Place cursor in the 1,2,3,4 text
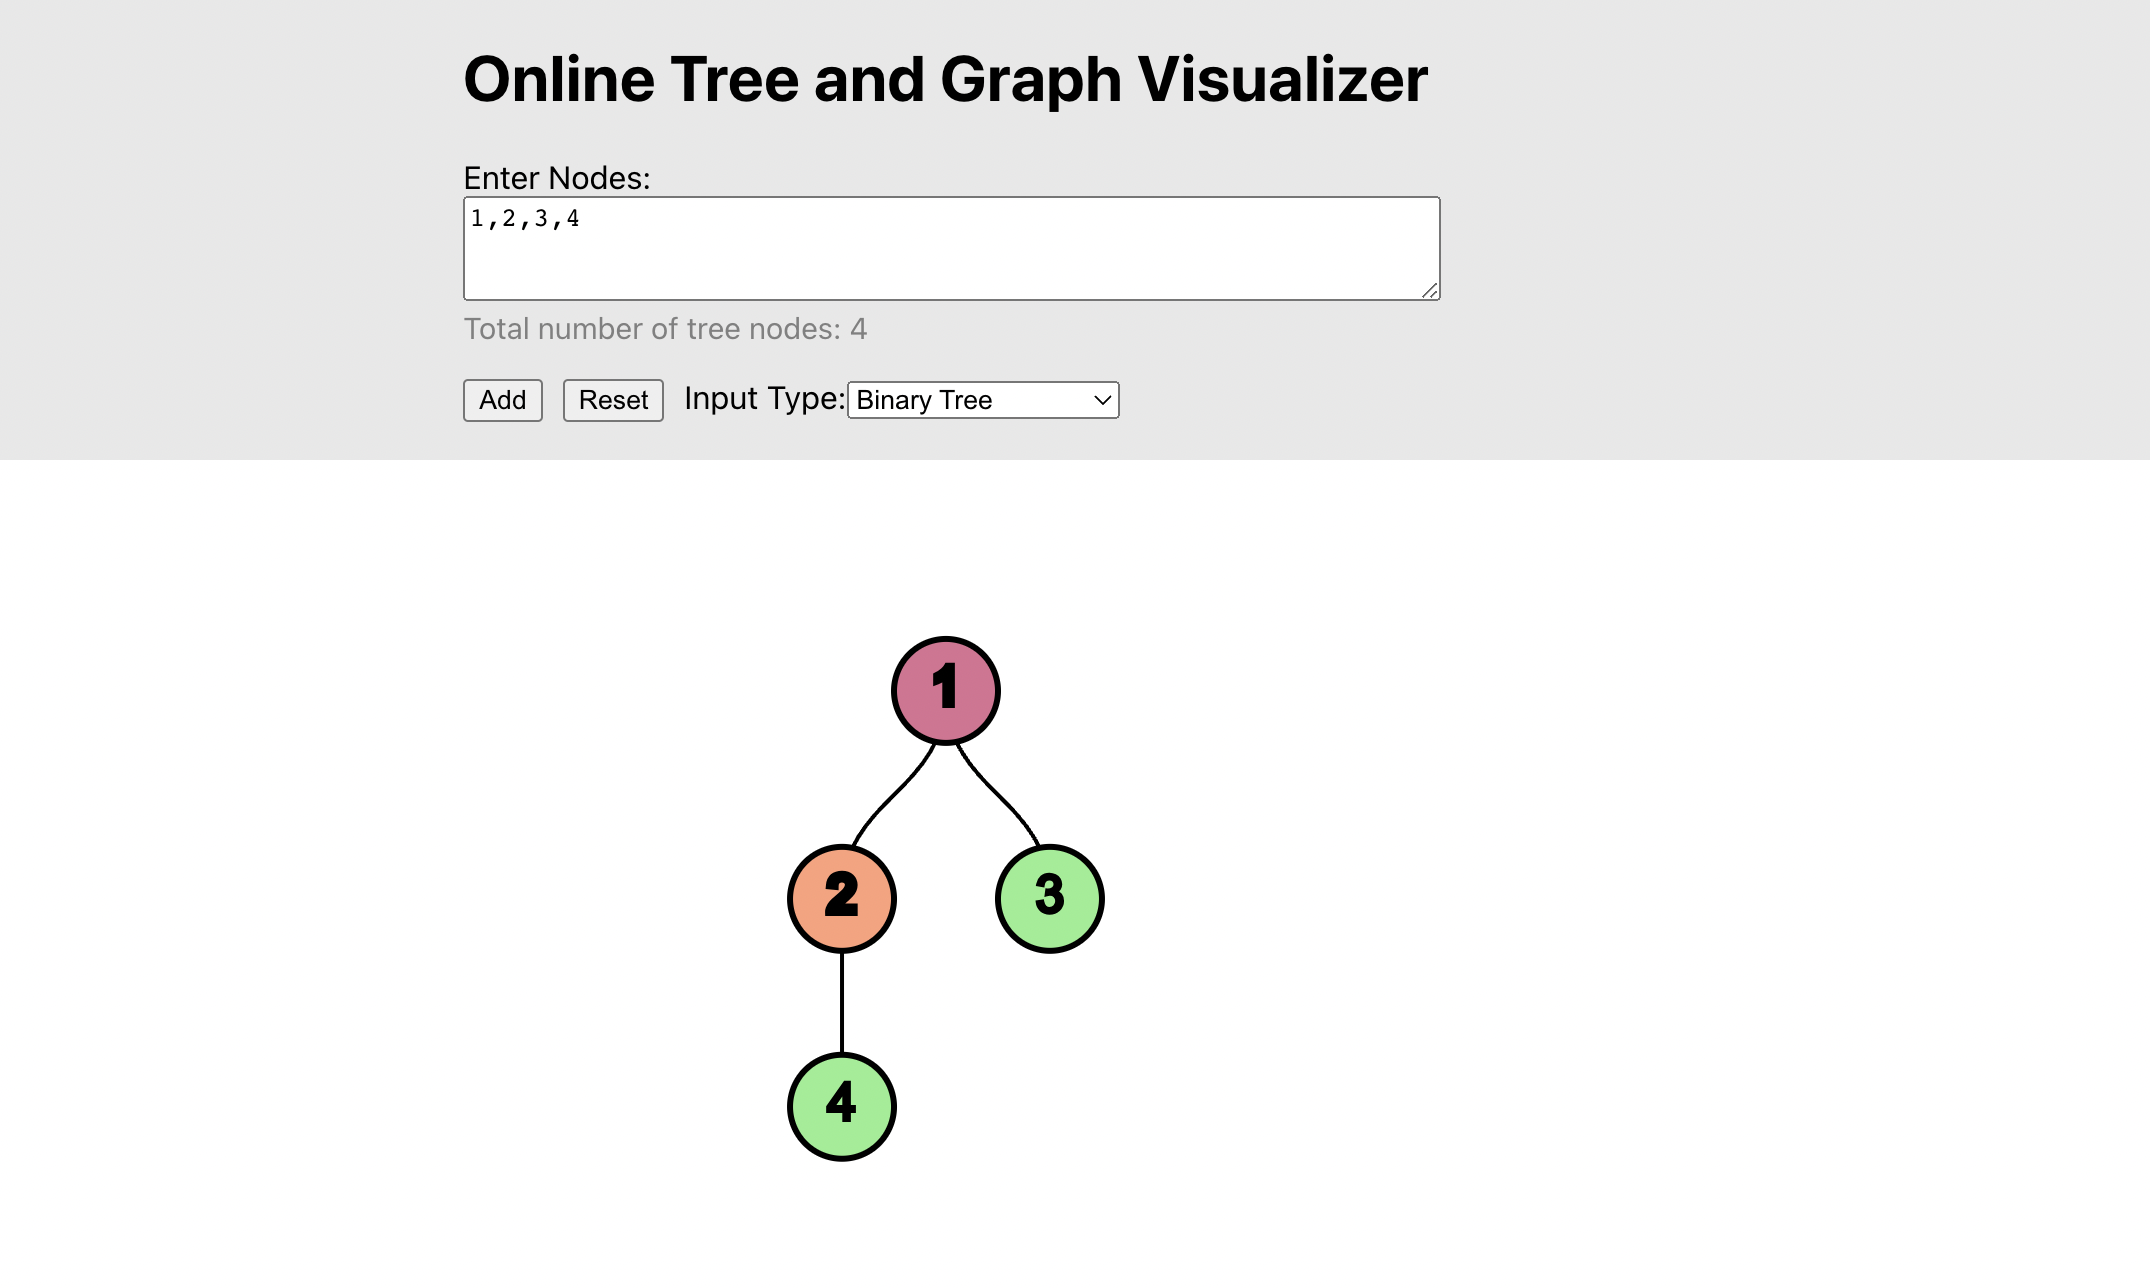Screen dimensions: 2150x1288 (x=525, y=218)
